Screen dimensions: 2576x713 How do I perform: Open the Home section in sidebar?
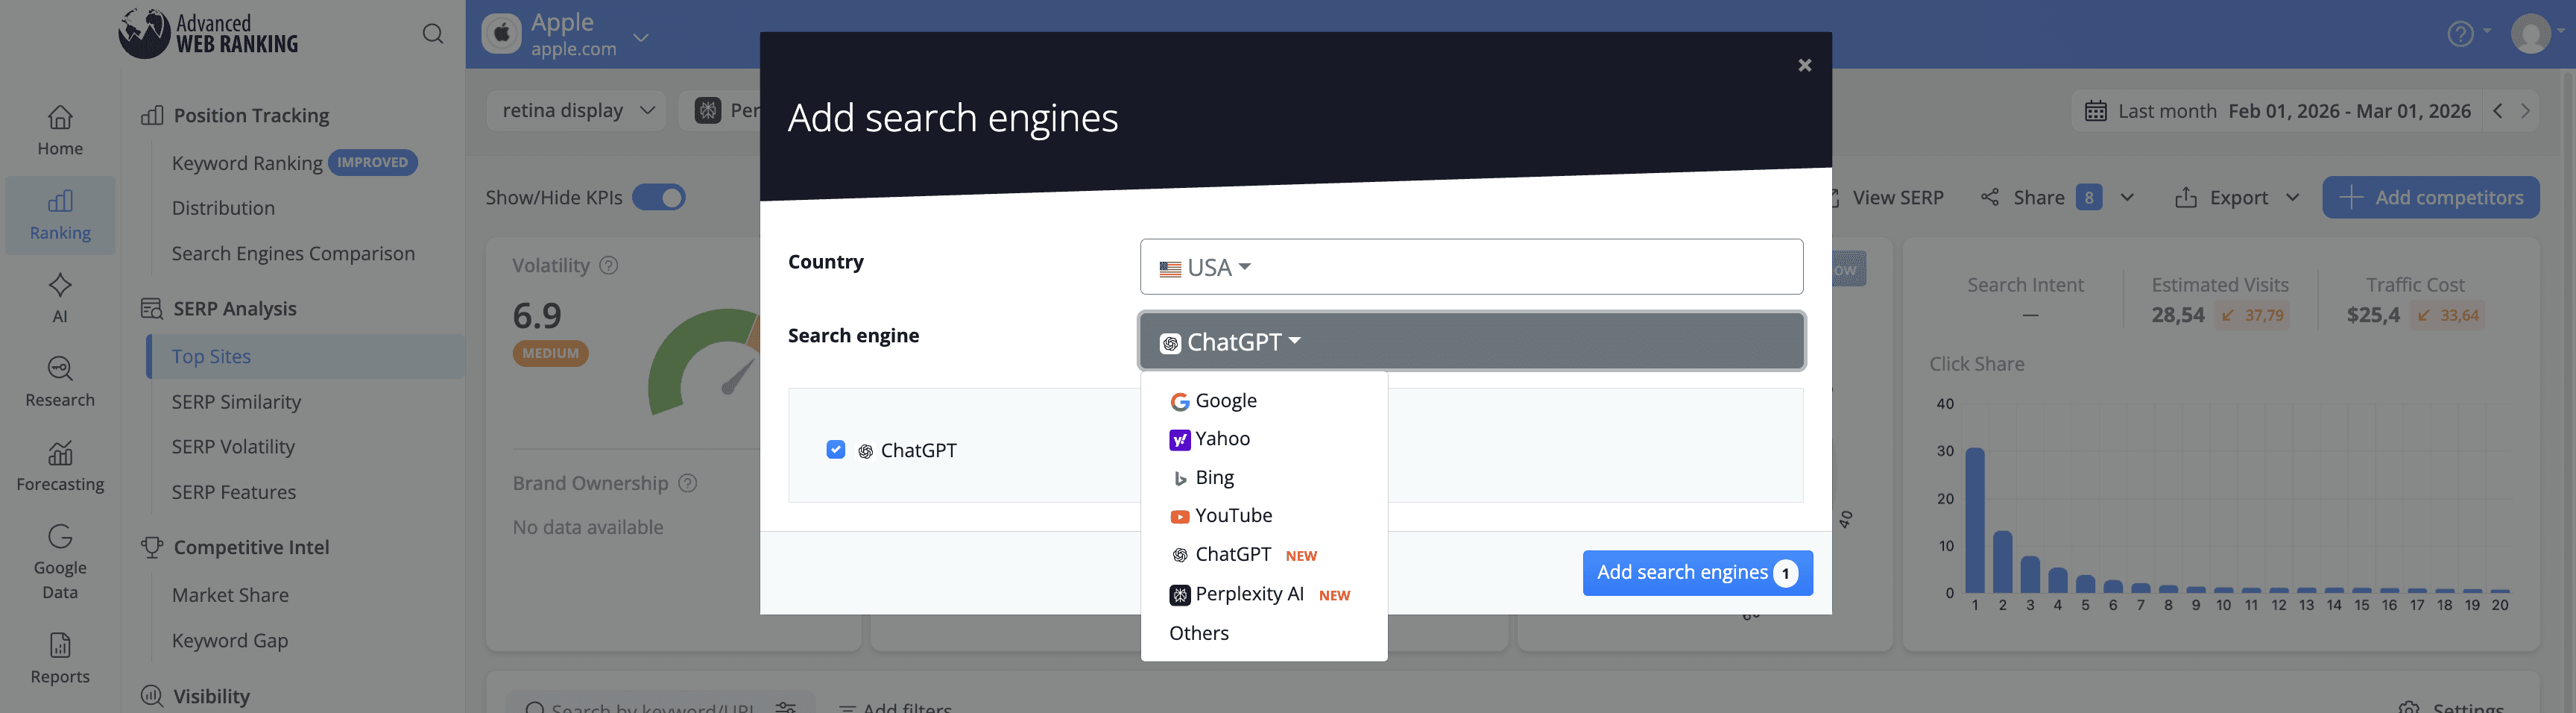pyautogui.click(x=60, y=130)
